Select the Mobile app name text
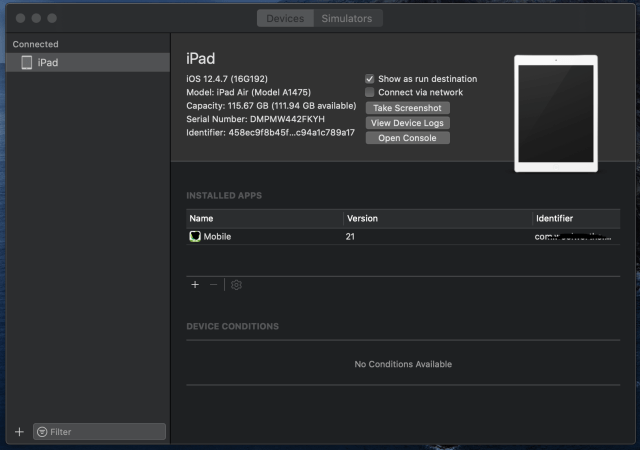This screenshot has height=450, width=640. point(217,236)
